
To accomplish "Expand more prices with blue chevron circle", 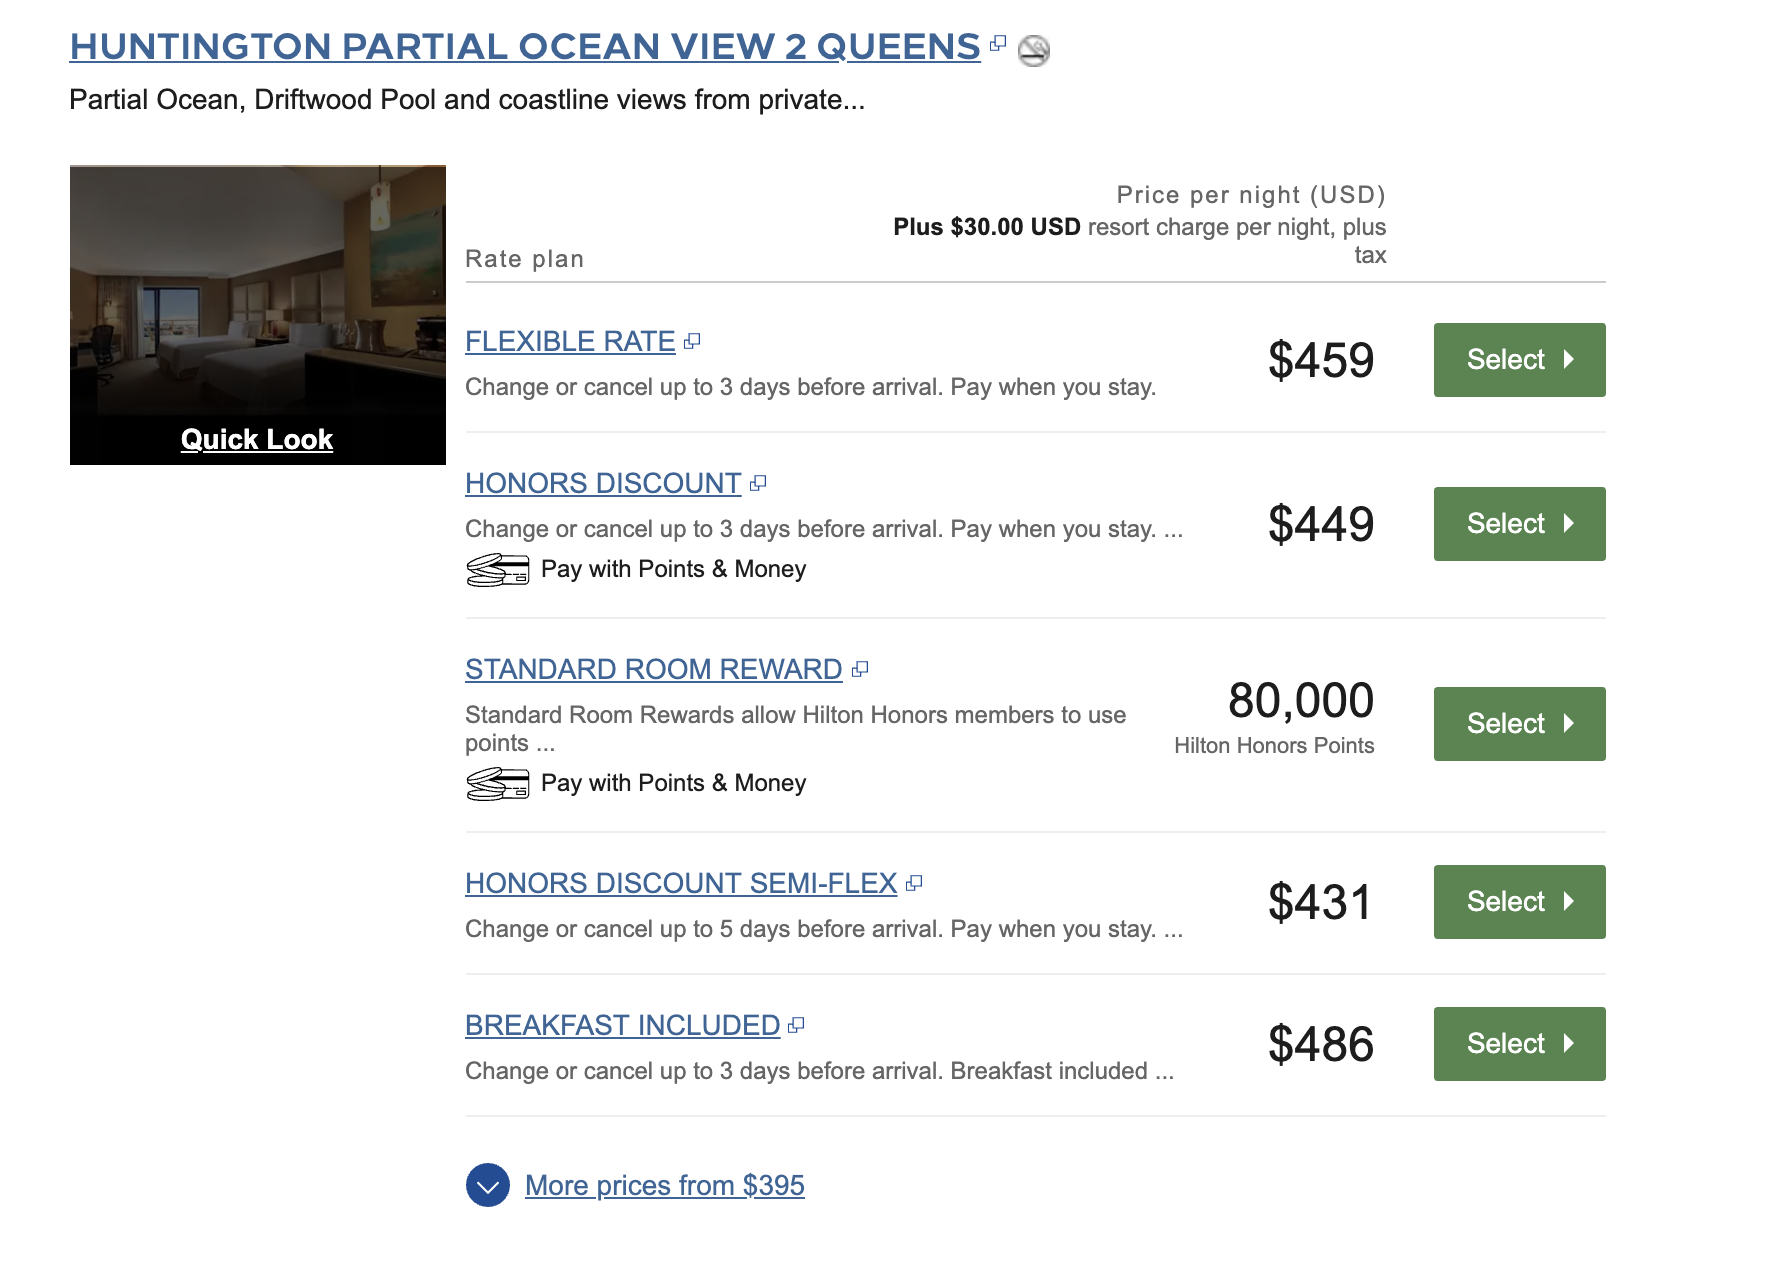I will tap(488, 1185).
